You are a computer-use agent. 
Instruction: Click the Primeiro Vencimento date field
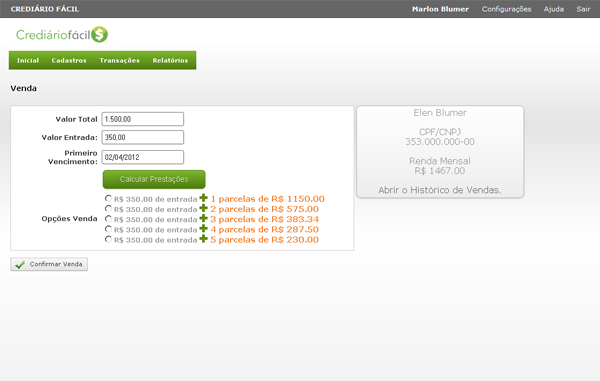[x=143, y=157]
